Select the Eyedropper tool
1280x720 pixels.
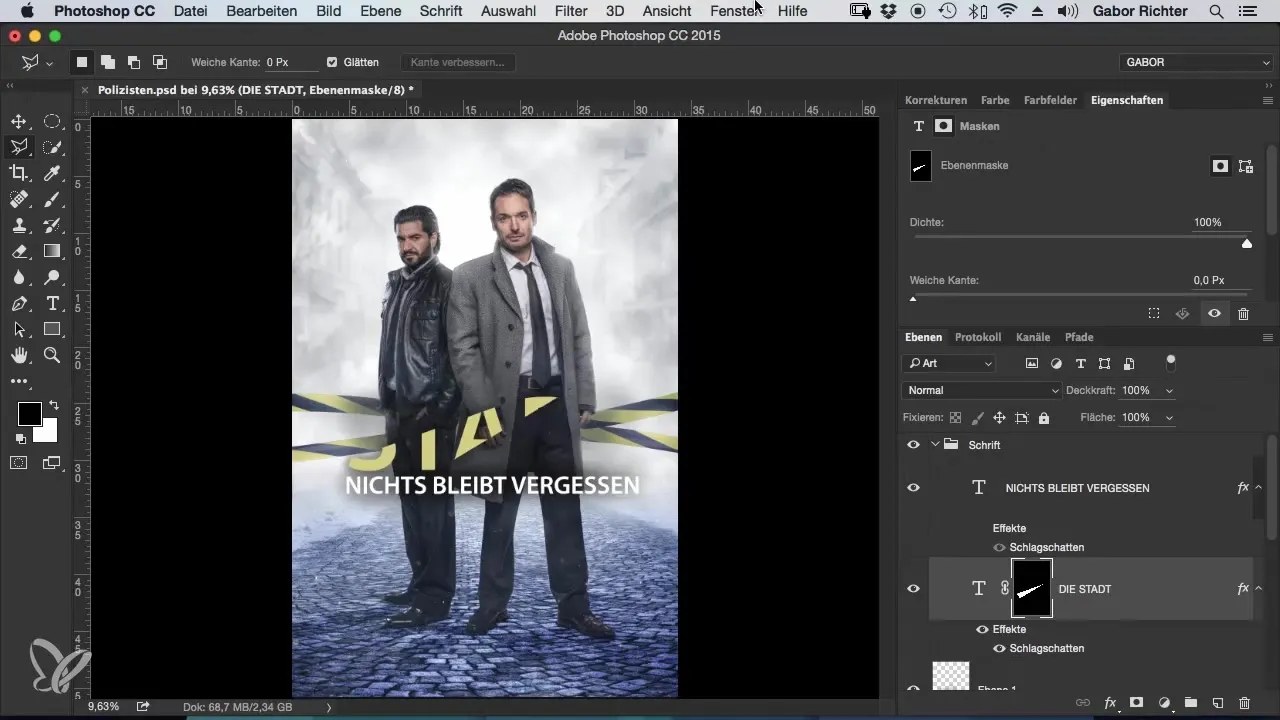(x=52, y=173)
